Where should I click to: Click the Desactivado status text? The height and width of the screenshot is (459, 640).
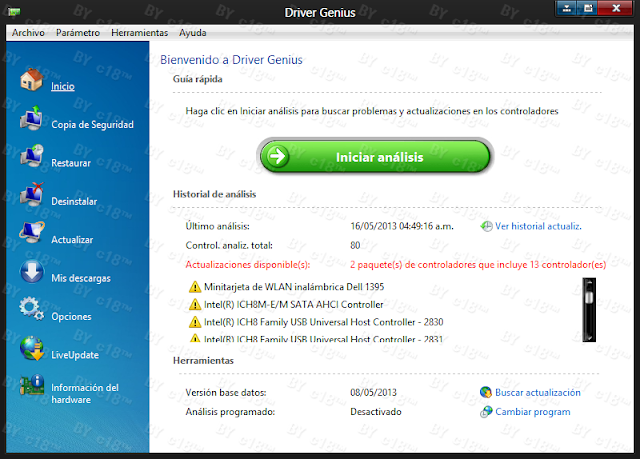point(376,412)
